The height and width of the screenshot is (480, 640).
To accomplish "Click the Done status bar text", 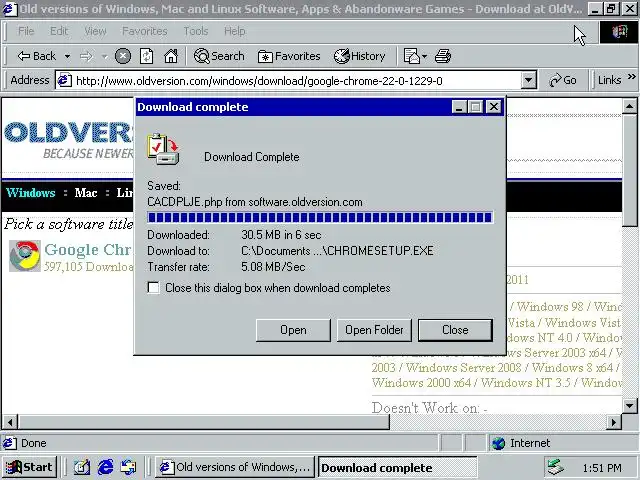I will [x=33, y=443].
